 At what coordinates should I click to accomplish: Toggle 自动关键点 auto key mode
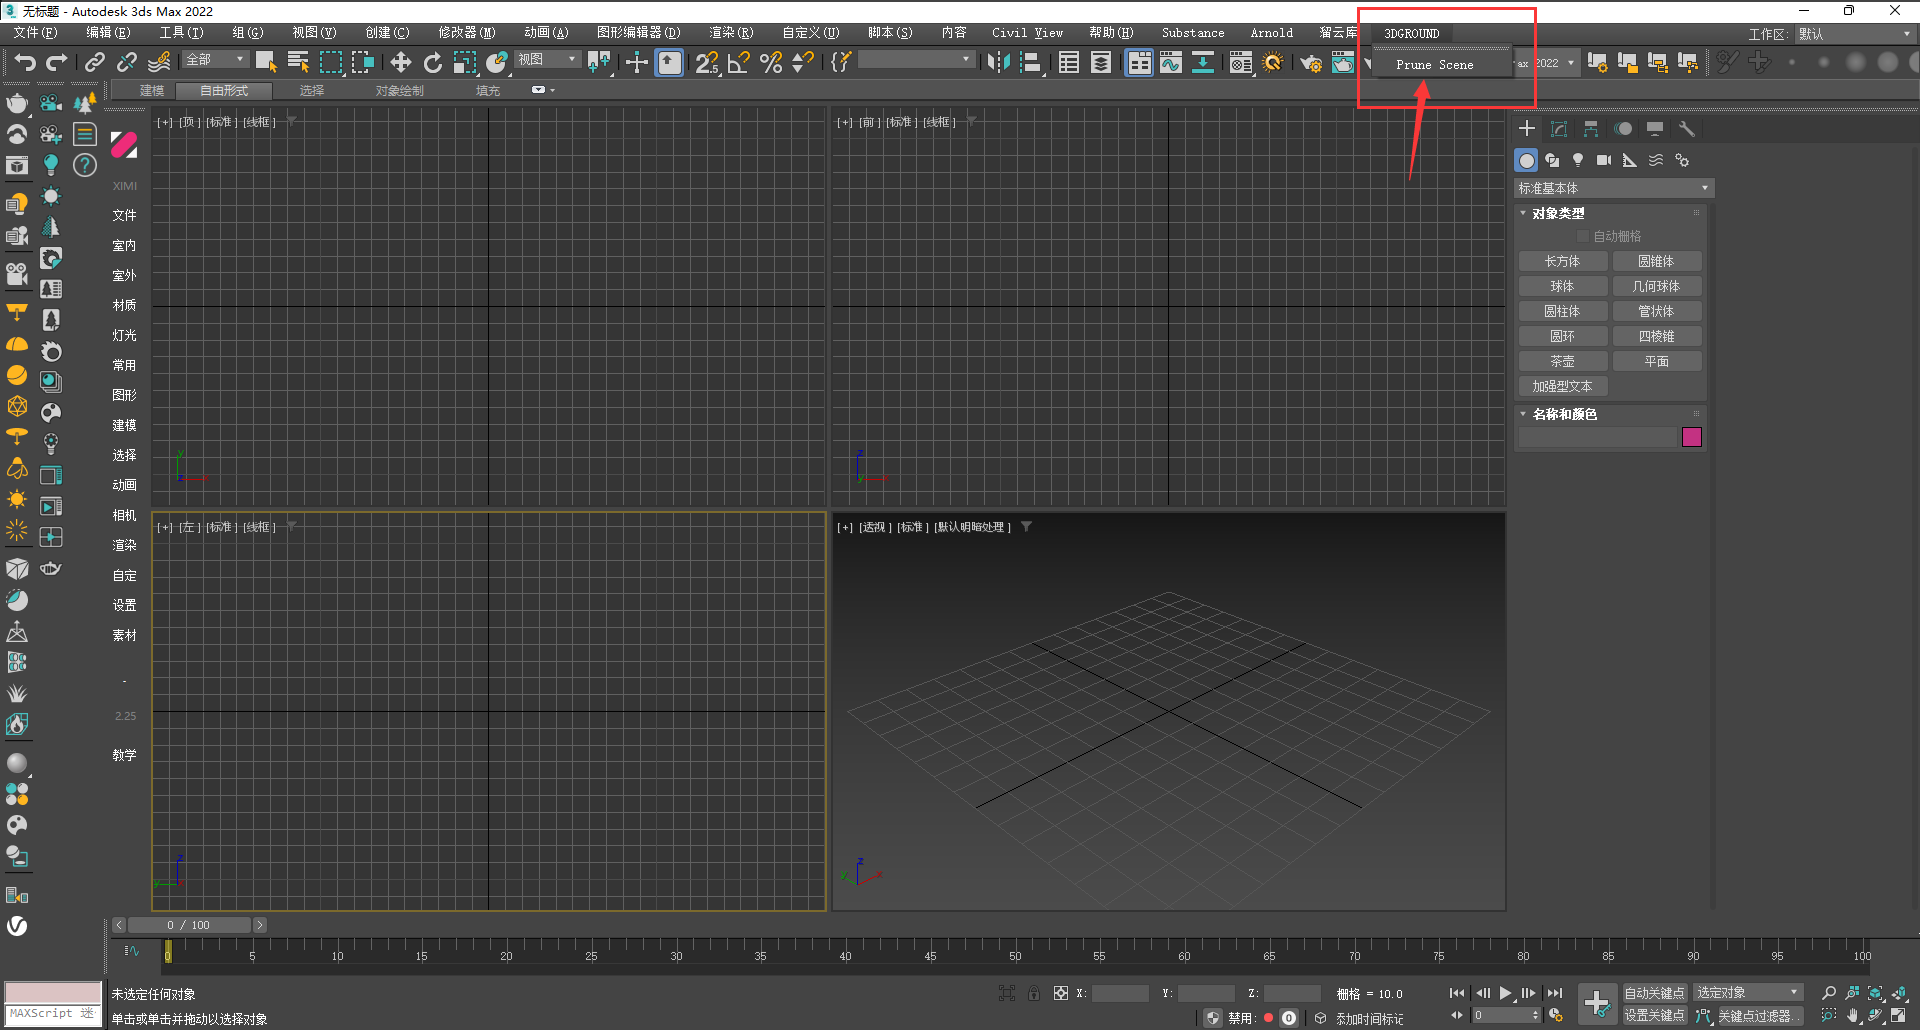(x=1654, y=993)
